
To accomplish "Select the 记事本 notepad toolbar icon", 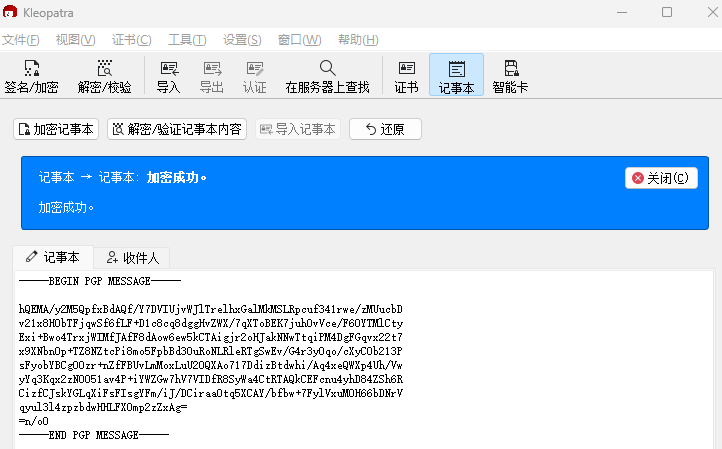I will (x=456, y=75).
